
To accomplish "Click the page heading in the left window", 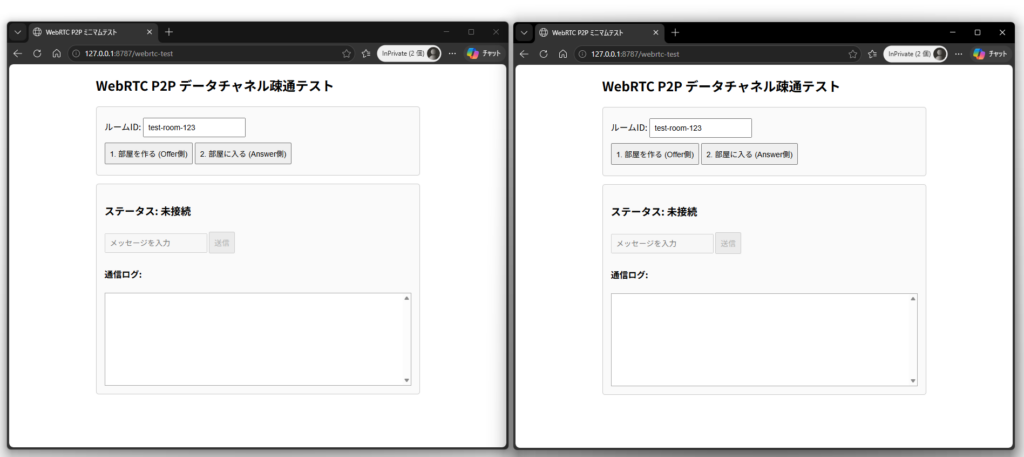I will (x=214, y=86).
